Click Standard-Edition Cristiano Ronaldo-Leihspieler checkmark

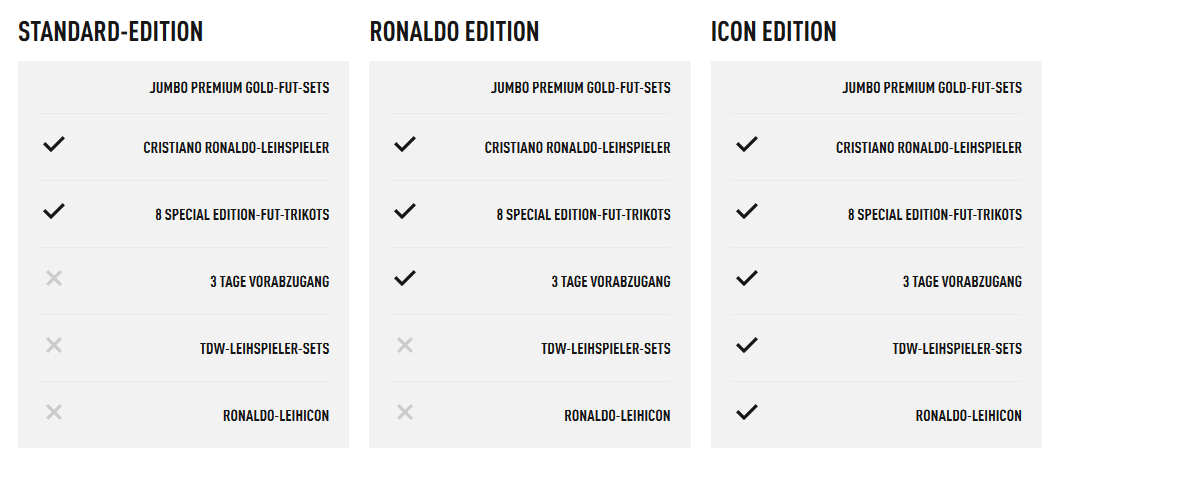coord(54,145)
